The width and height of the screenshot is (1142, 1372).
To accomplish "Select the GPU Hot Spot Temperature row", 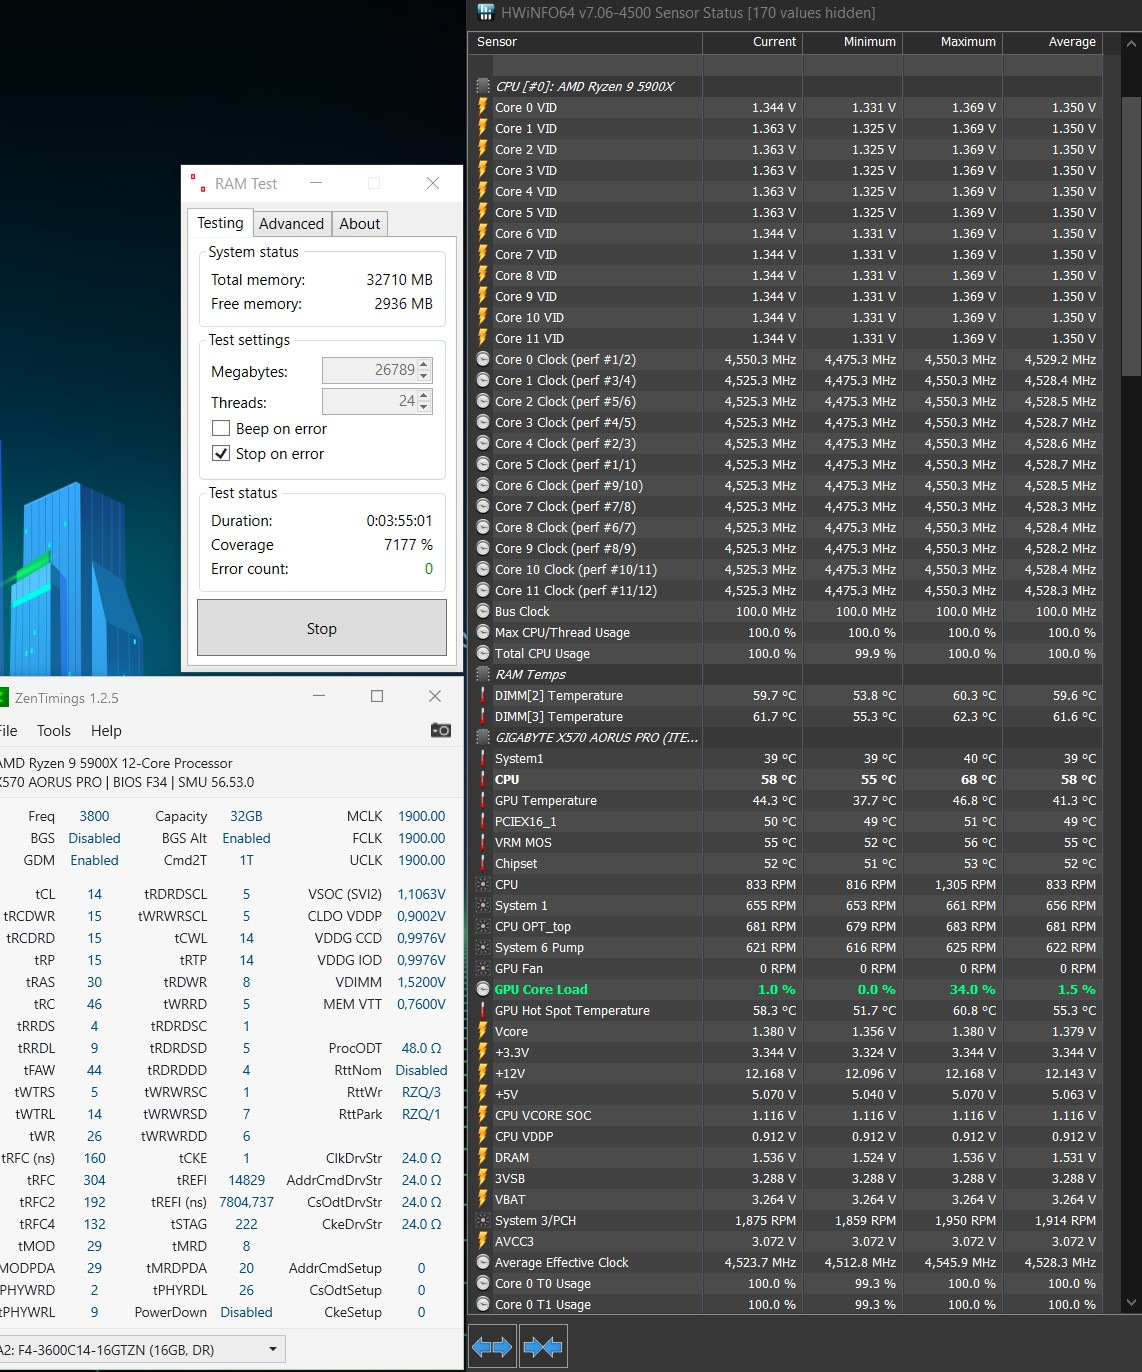I will point(786,1010).
